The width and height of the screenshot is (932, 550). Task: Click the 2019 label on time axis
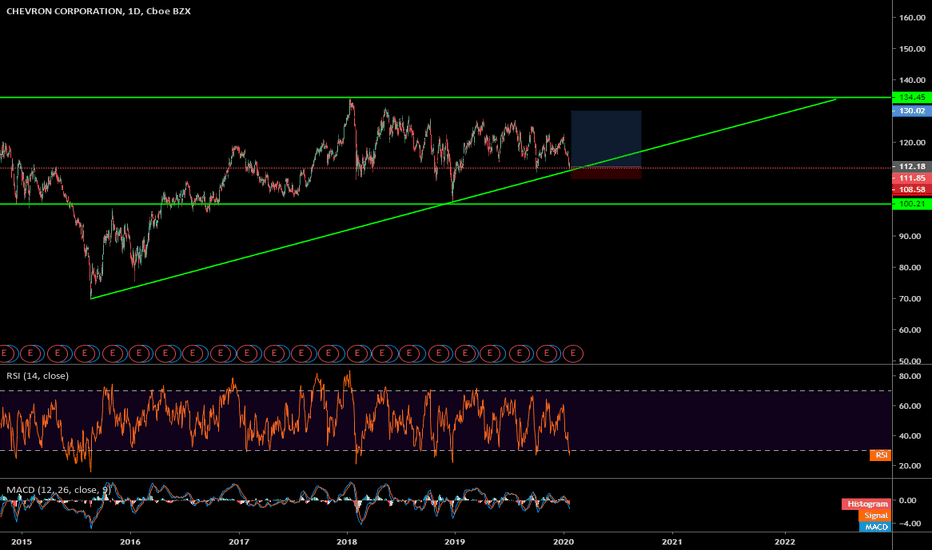point(455,542)
